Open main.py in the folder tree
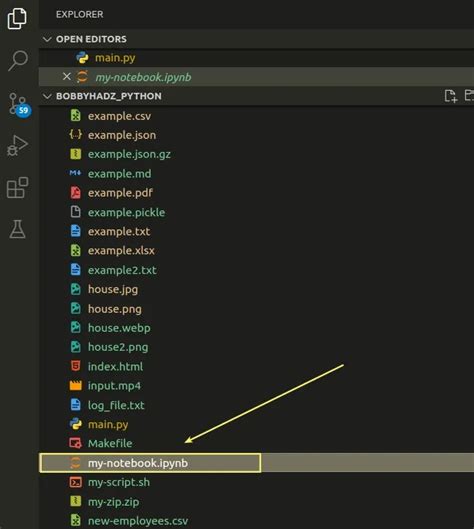Viewport: 474px width, 529px height. 256,424
